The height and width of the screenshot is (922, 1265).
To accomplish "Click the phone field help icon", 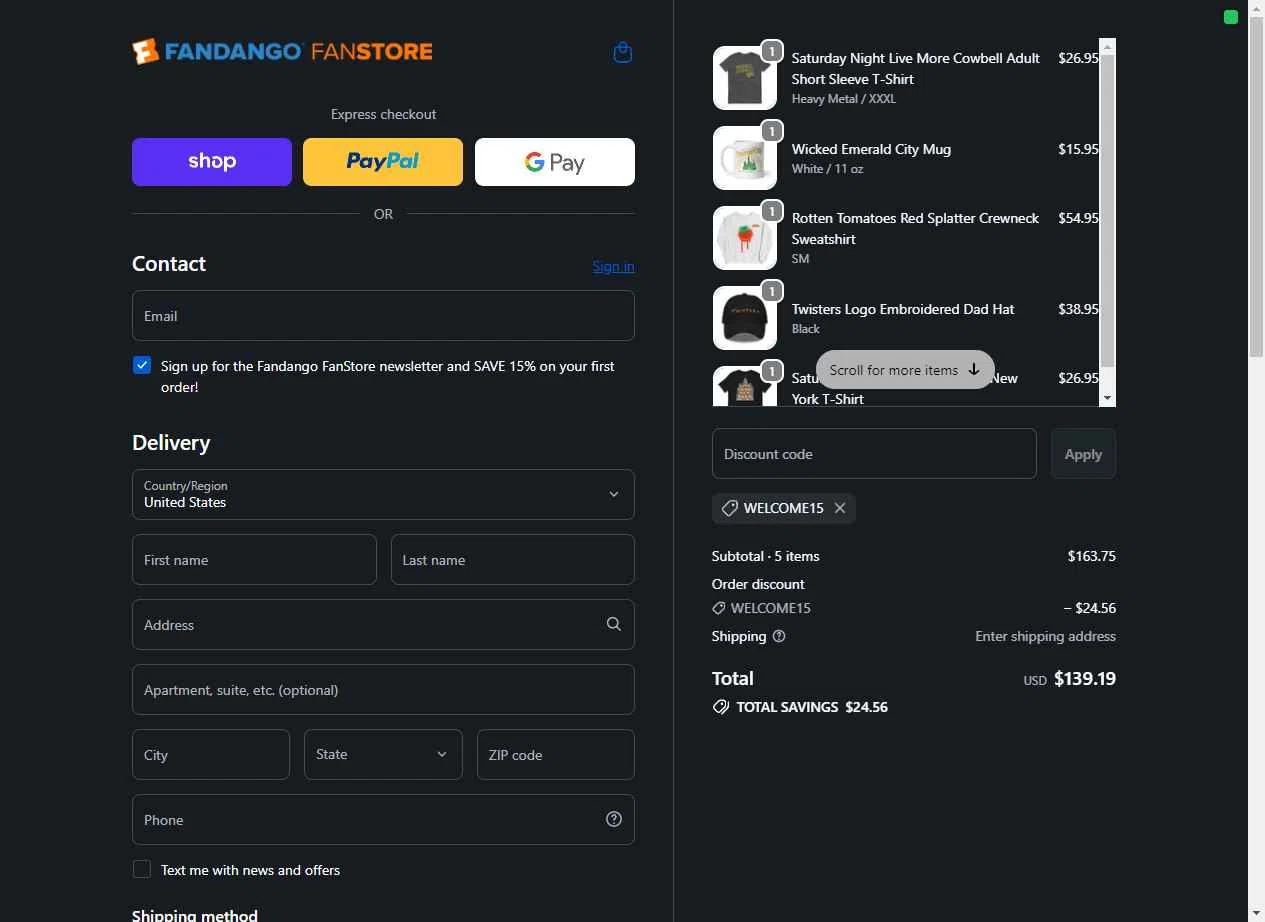I will (x=613, y=819).
